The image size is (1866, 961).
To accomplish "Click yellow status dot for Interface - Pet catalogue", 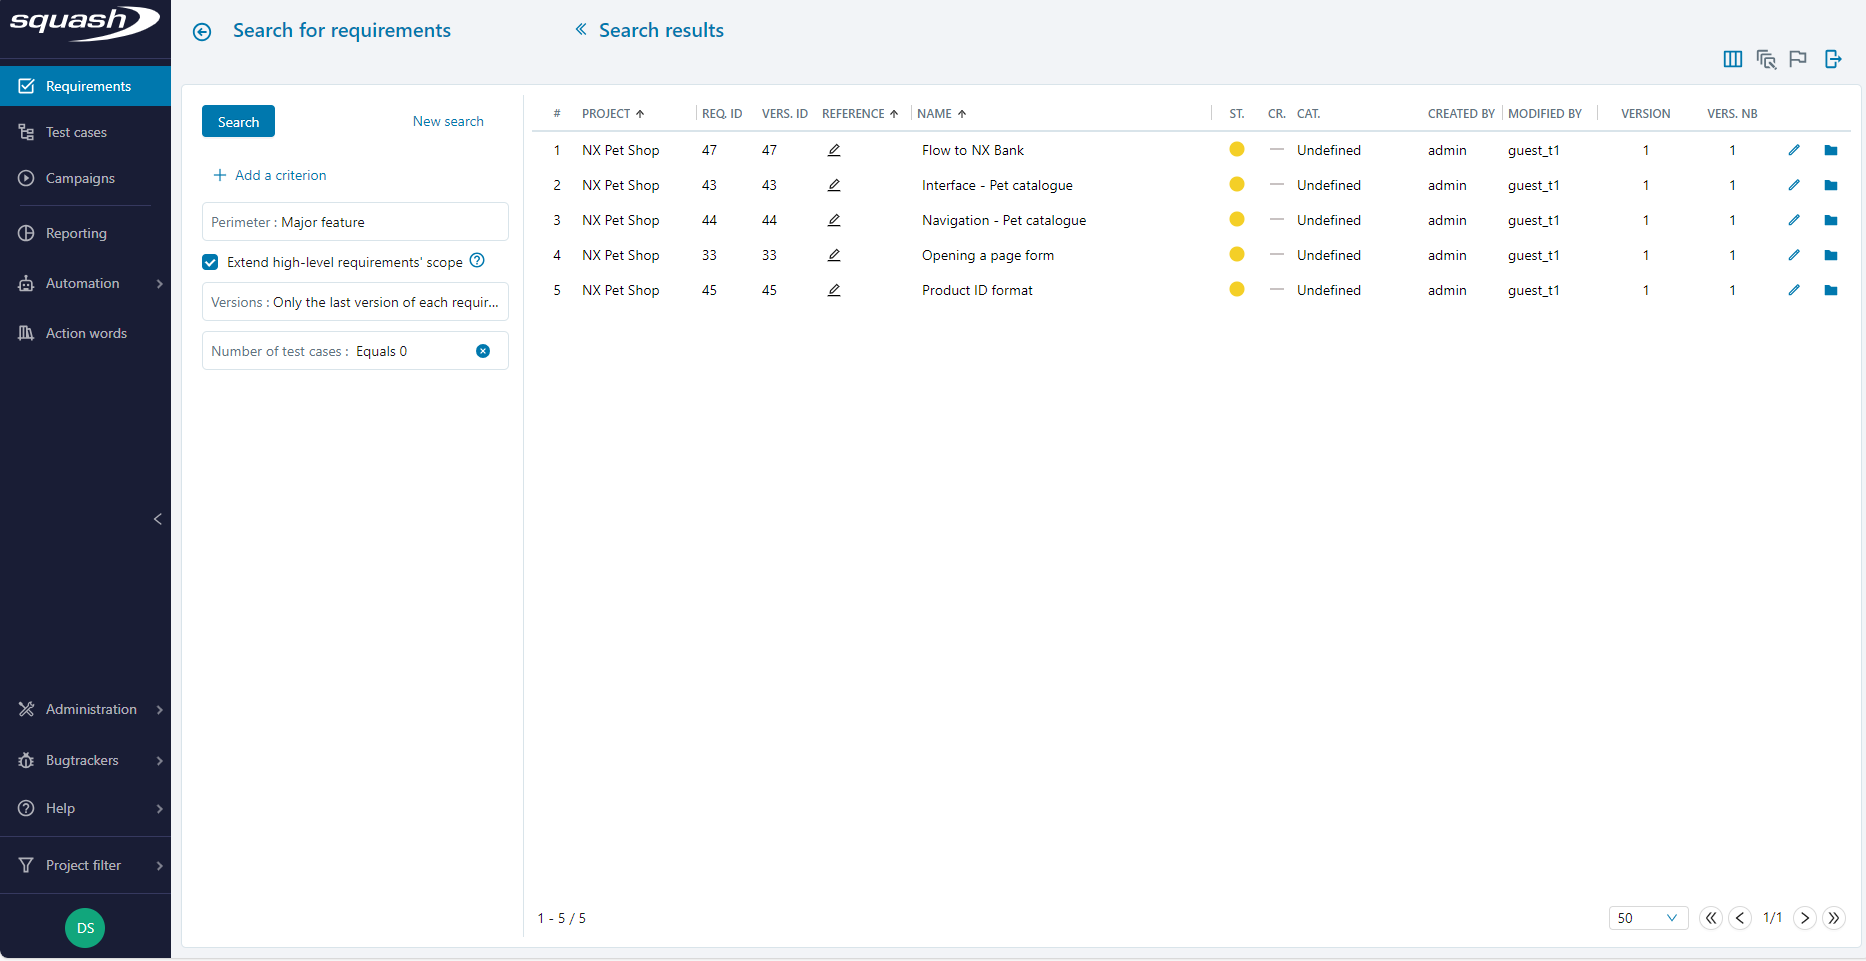I will click(1237, 185).
